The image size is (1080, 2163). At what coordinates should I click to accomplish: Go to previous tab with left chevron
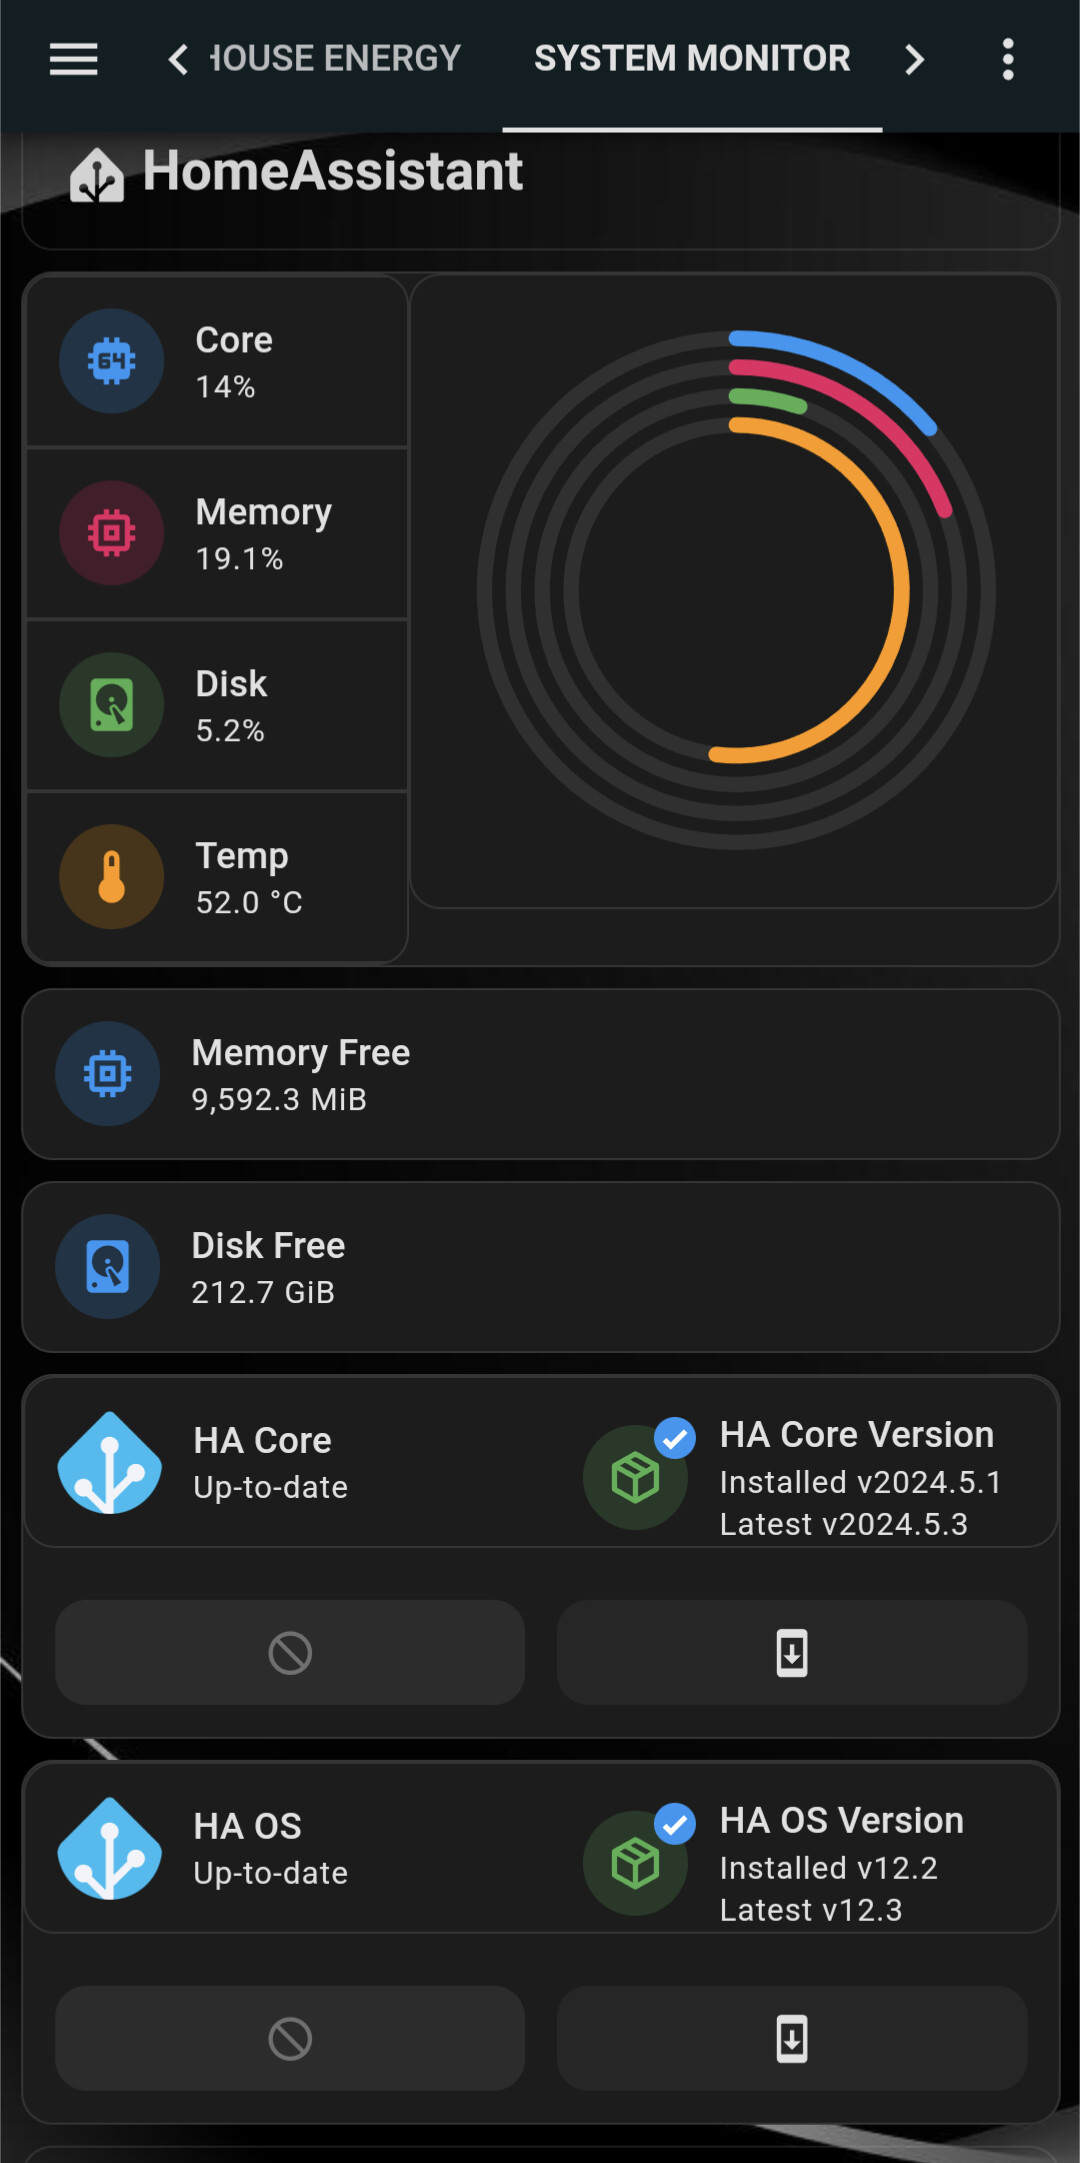coord(178,60)
